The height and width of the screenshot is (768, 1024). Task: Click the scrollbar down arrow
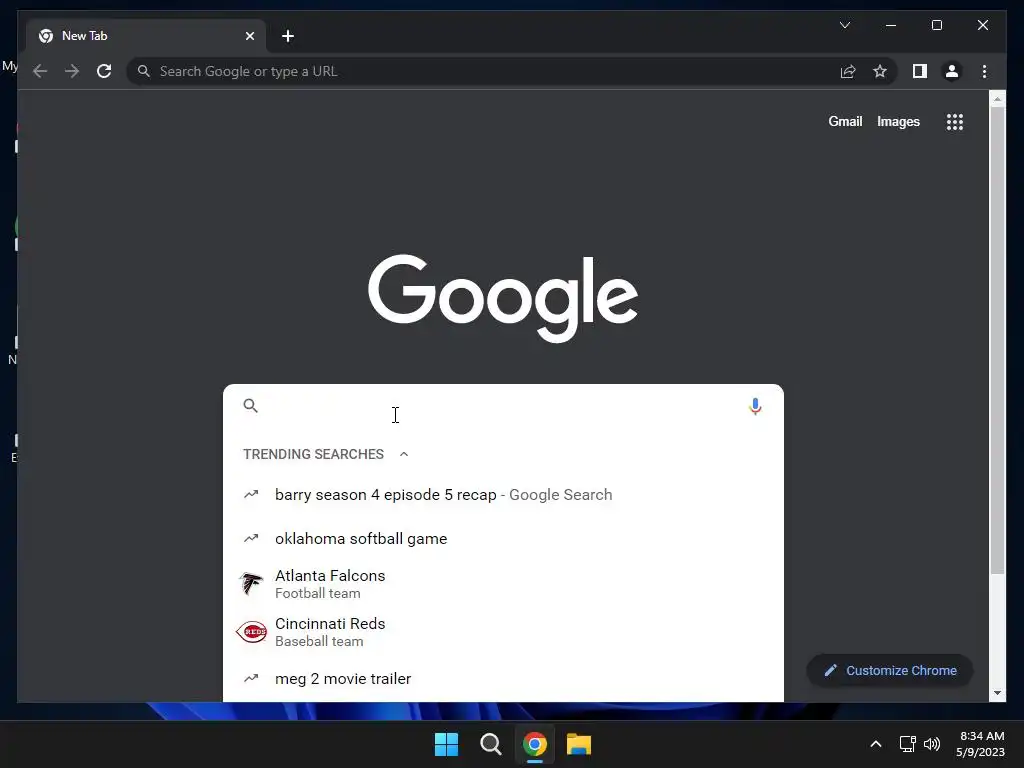pos(997,693)
